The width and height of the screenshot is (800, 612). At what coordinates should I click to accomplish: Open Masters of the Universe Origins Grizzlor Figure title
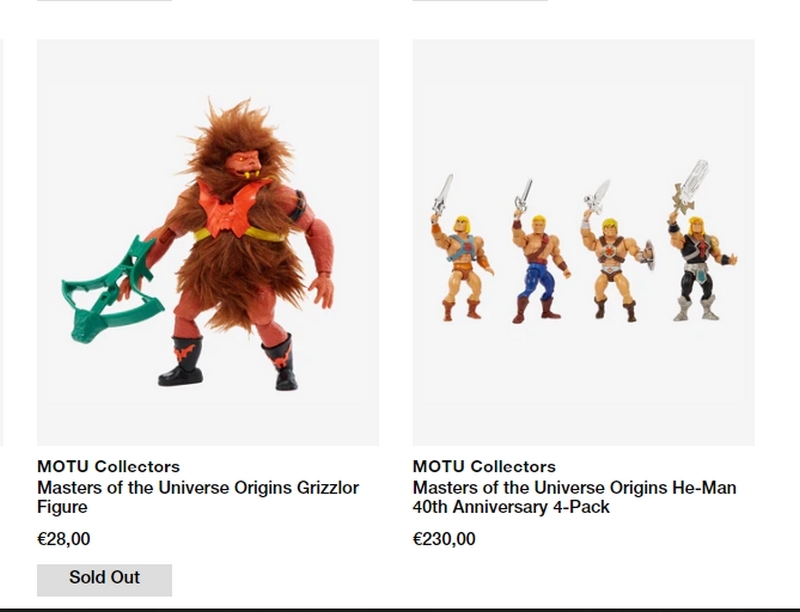click(198, 497)
